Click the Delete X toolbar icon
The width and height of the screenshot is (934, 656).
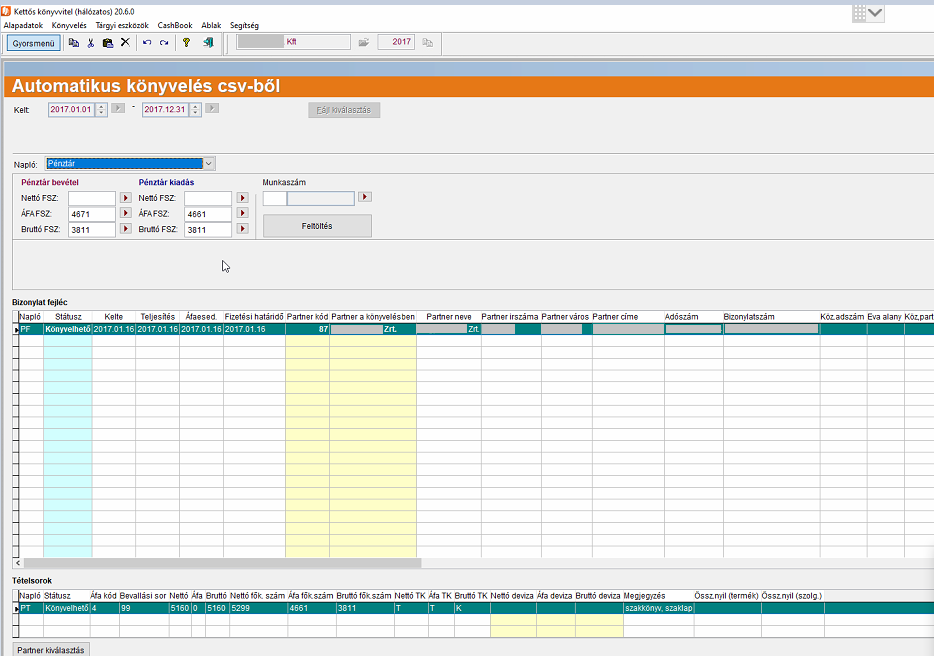[x=125, y=43]
